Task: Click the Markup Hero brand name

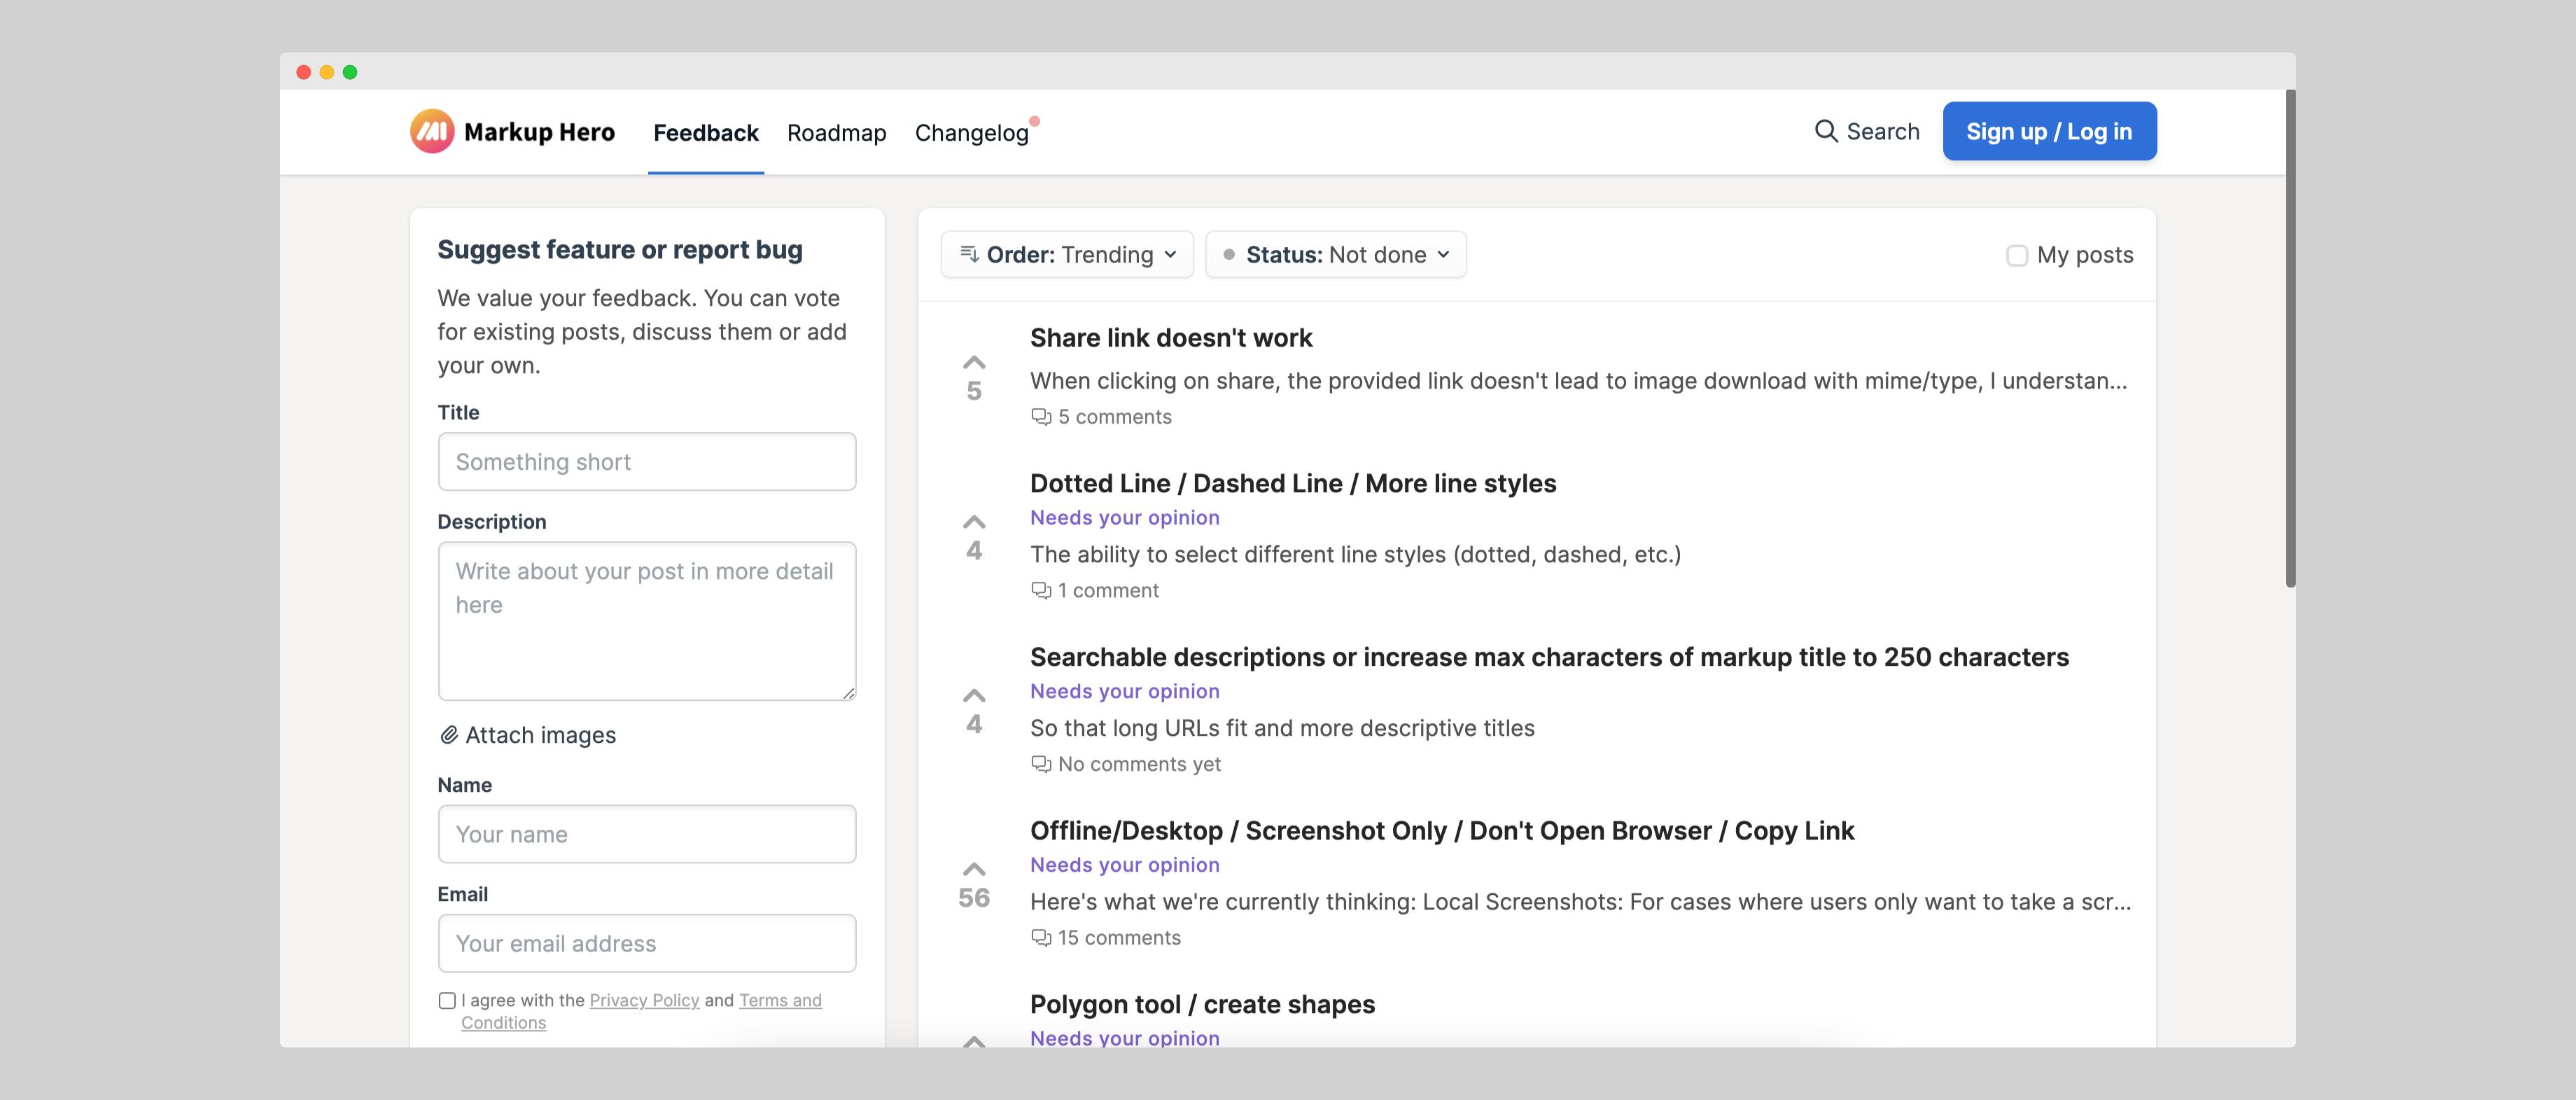Action: tap(539, 132)
